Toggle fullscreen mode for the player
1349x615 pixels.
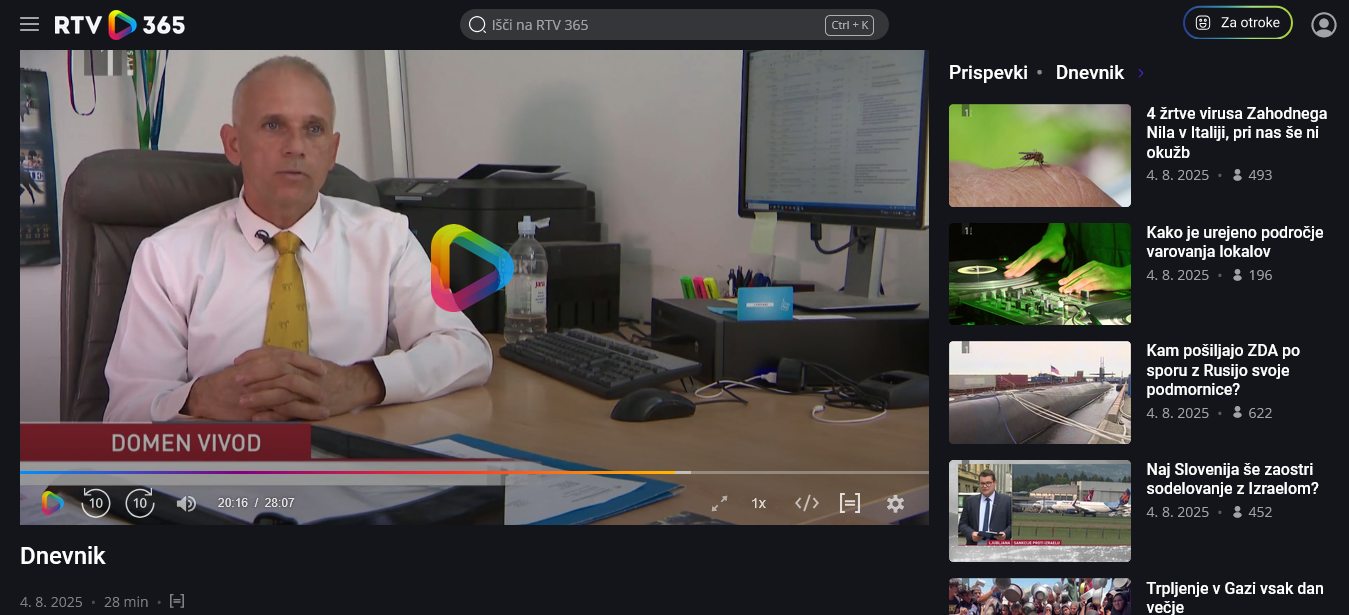pos(719,503)
